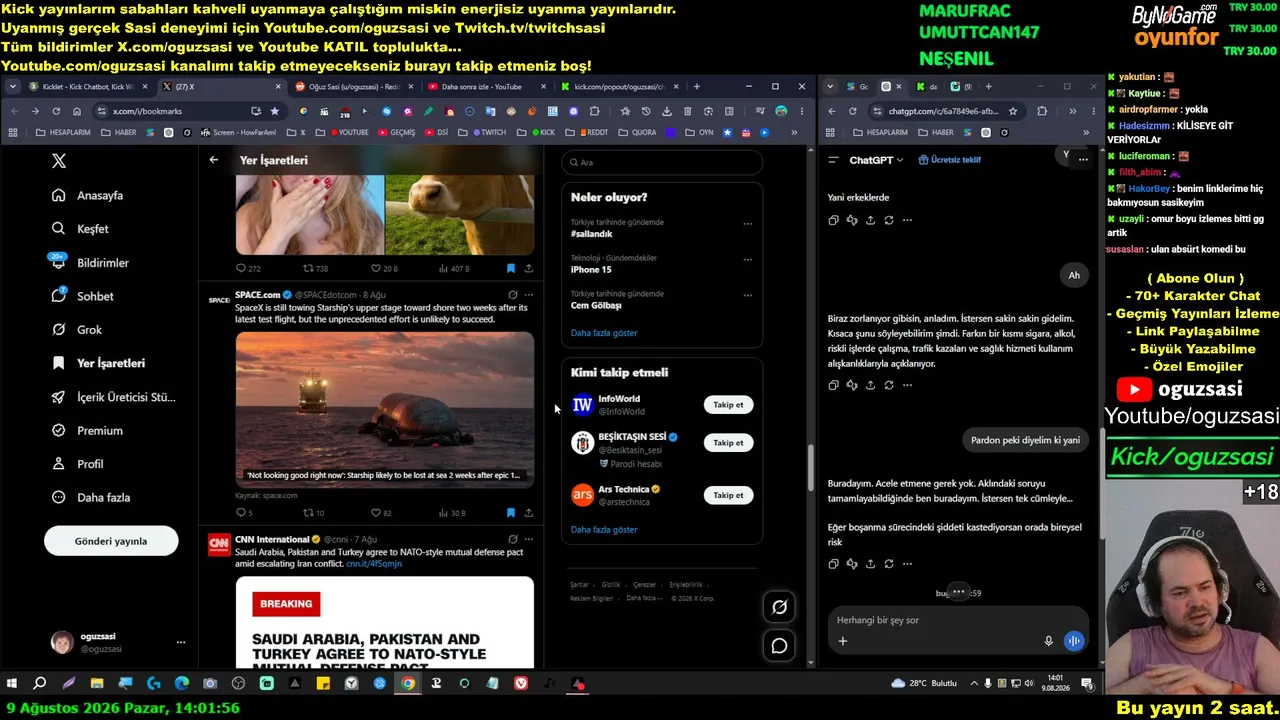Open more options on SPACE.com post
Screen dimensions: 1280x720
529,295
